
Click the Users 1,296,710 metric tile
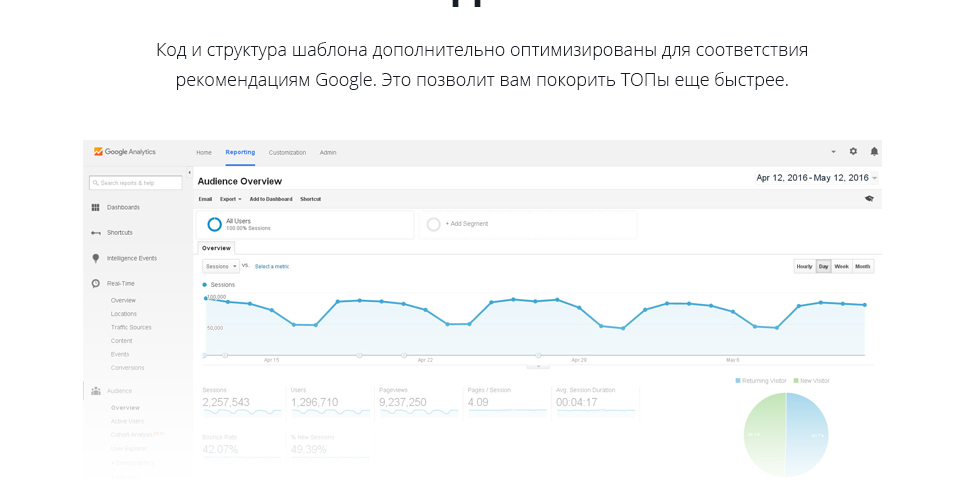tap(330, 403)
